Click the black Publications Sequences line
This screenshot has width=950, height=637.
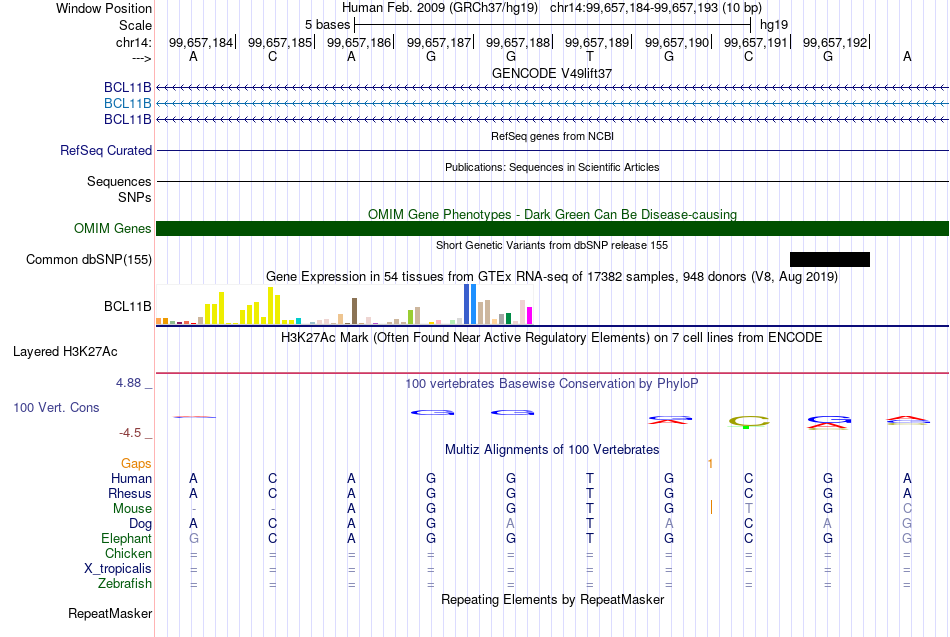pos(552,181)
